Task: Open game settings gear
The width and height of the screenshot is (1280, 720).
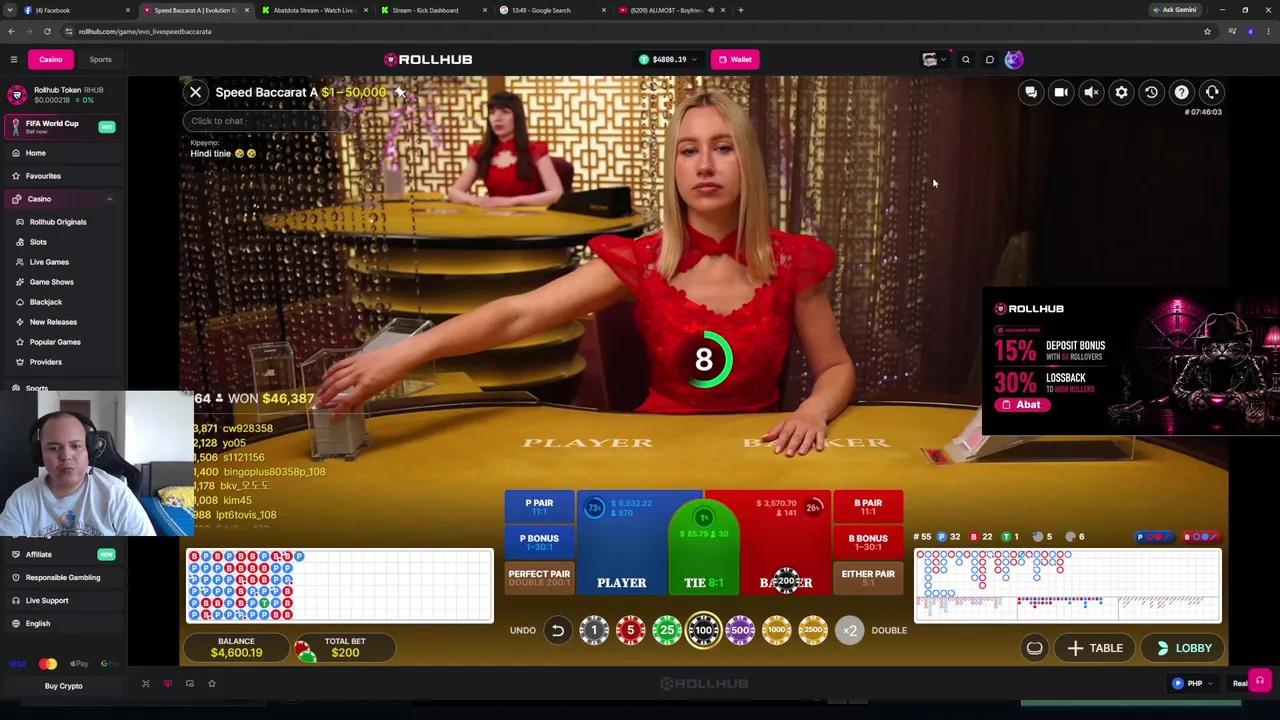Action: 1121,92
